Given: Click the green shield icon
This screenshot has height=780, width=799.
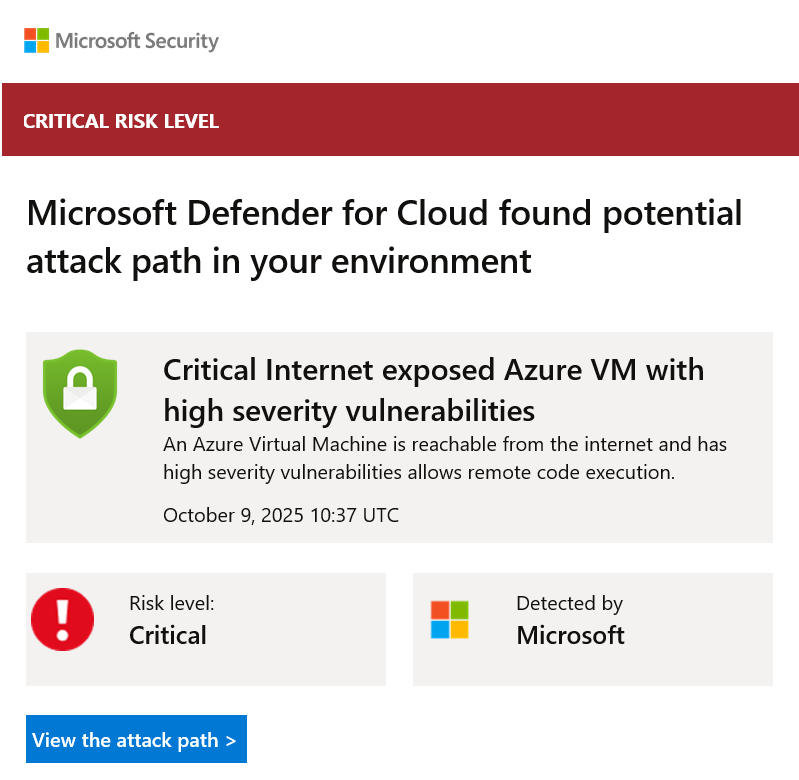Looking at the screenshot, I should pos(80,393).
